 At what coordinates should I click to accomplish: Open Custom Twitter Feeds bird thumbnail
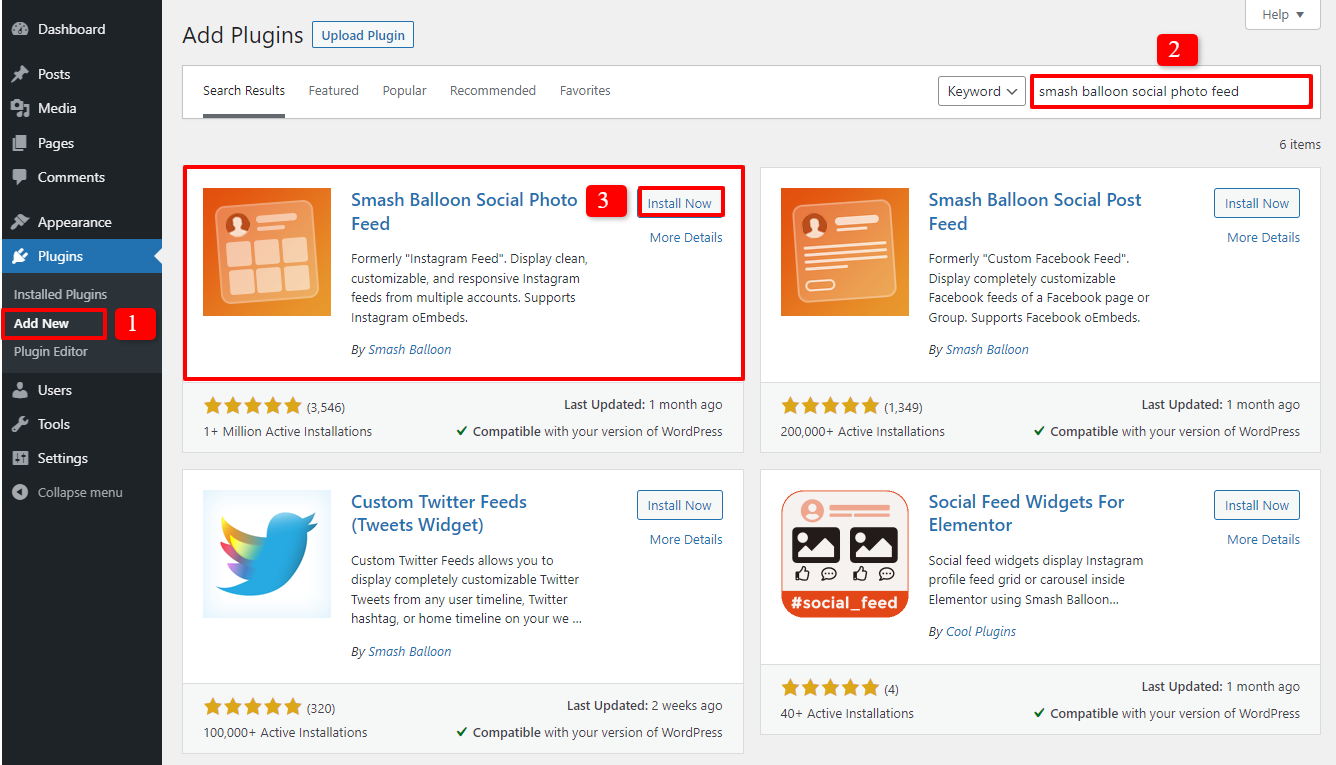(x=267, y=554)
